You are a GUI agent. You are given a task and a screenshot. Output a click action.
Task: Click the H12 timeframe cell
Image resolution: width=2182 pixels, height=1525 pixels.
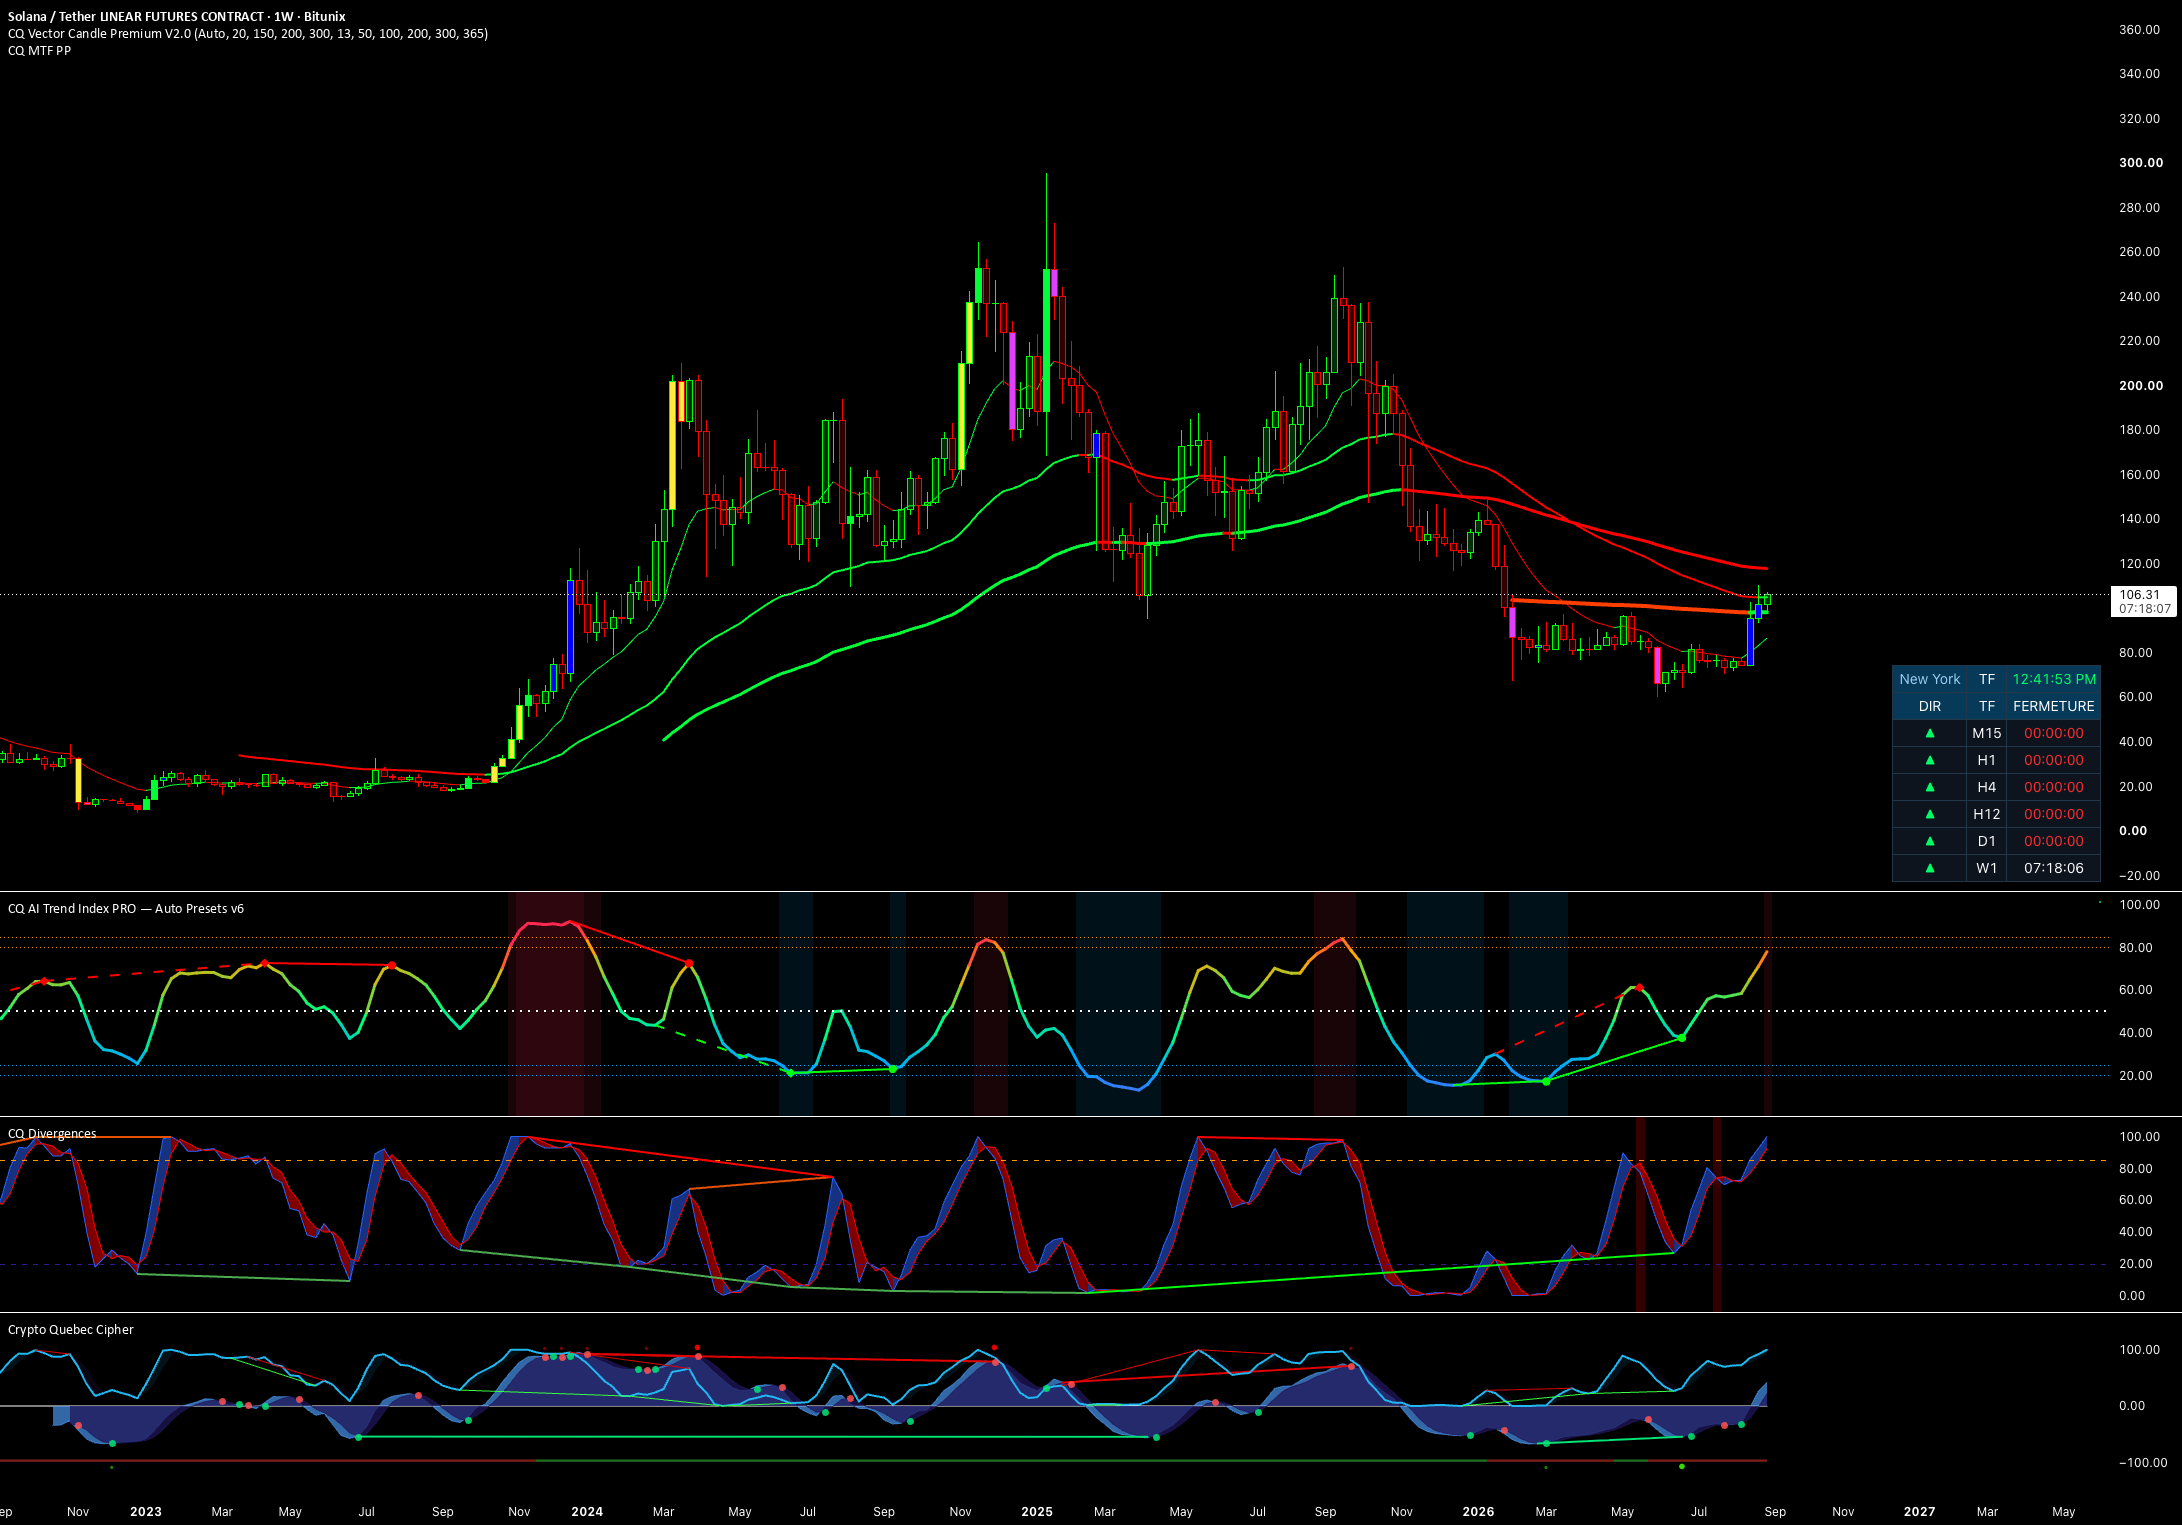[x=1986, y=814]
